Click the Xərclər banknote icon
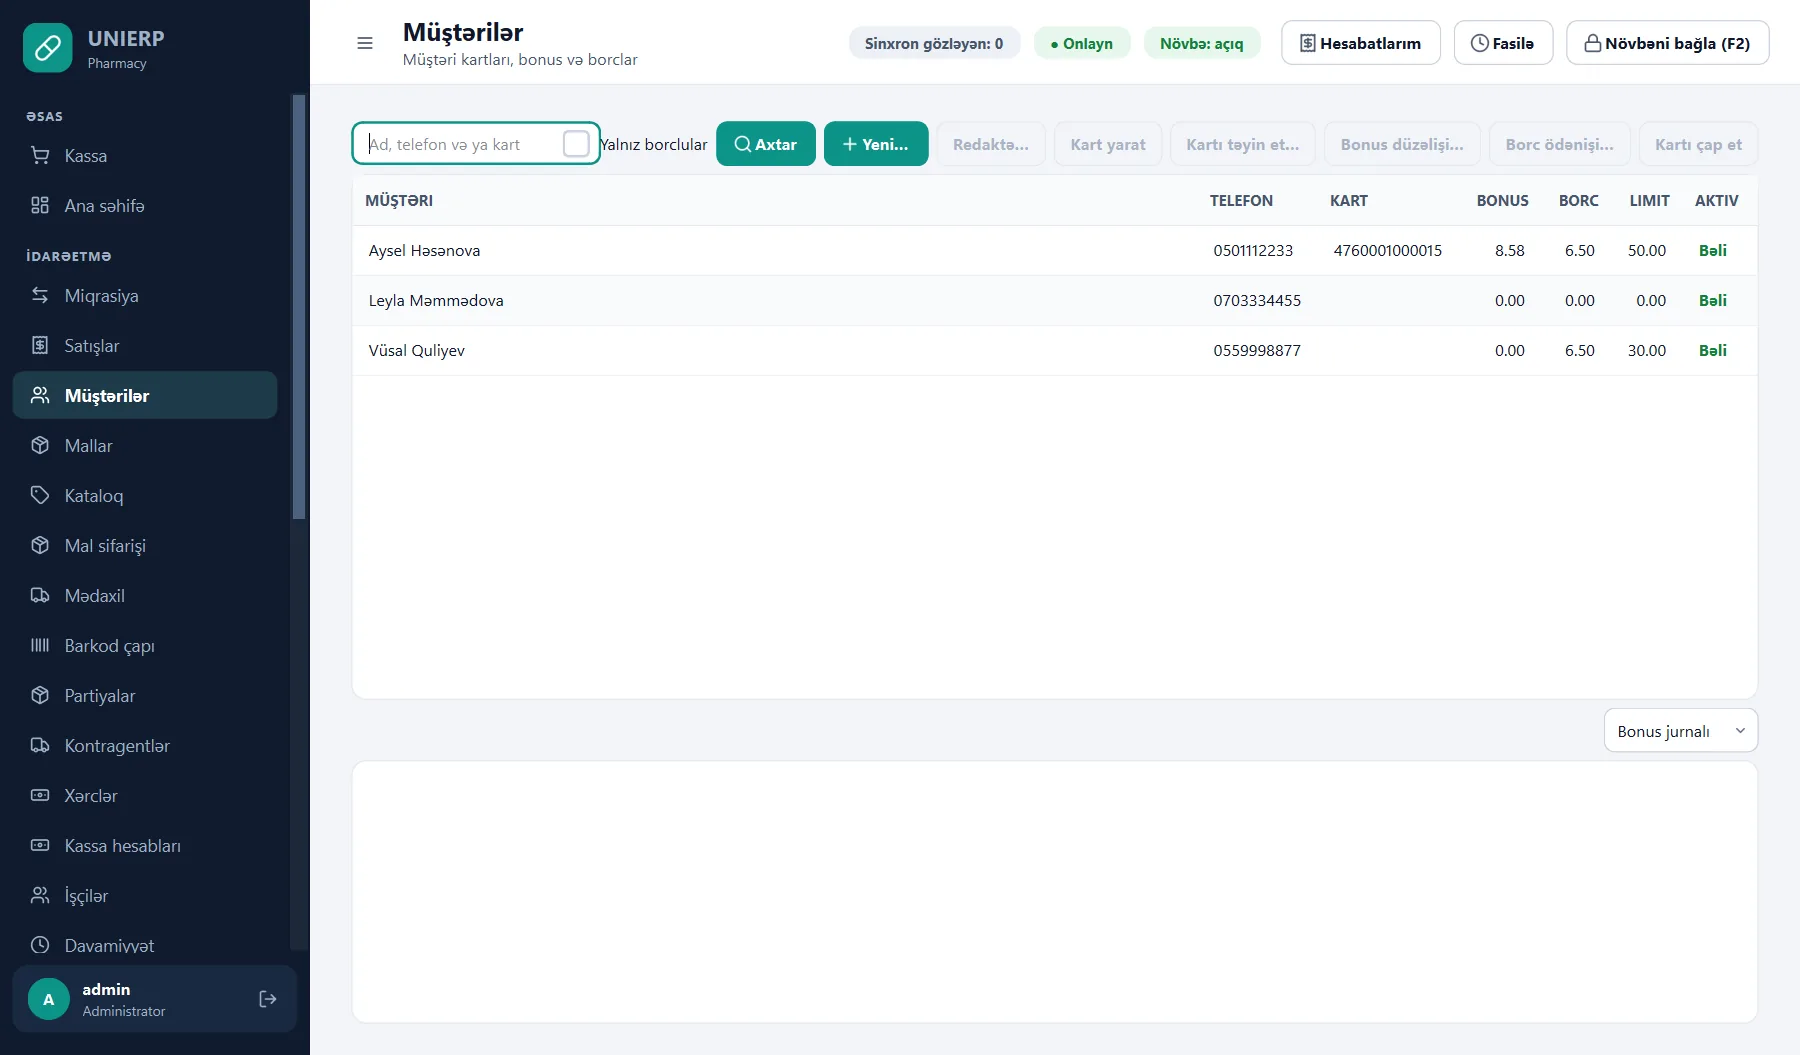The image size is (1800, 1055). point(40,795)
